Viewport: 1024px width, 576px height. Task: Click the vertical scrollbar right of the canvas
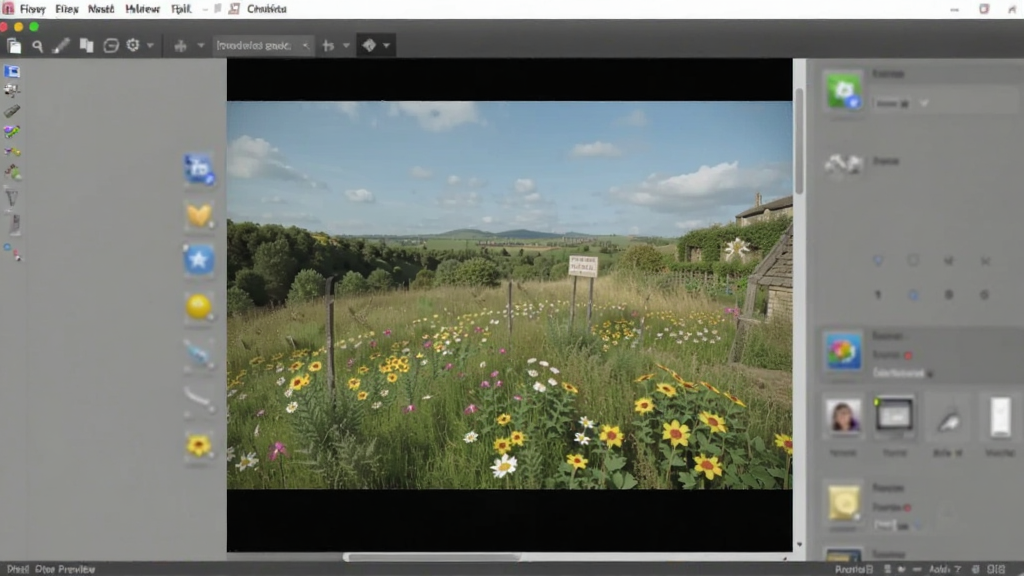799,140
